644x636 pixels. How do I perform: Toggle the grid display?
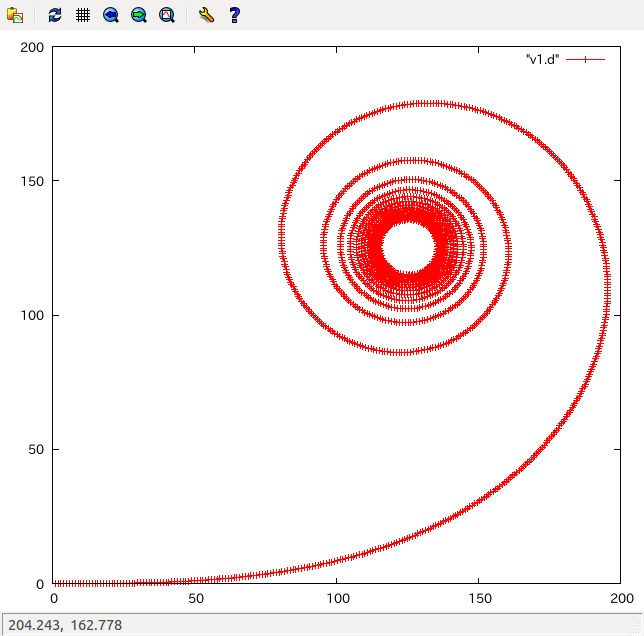click(83, 15)
